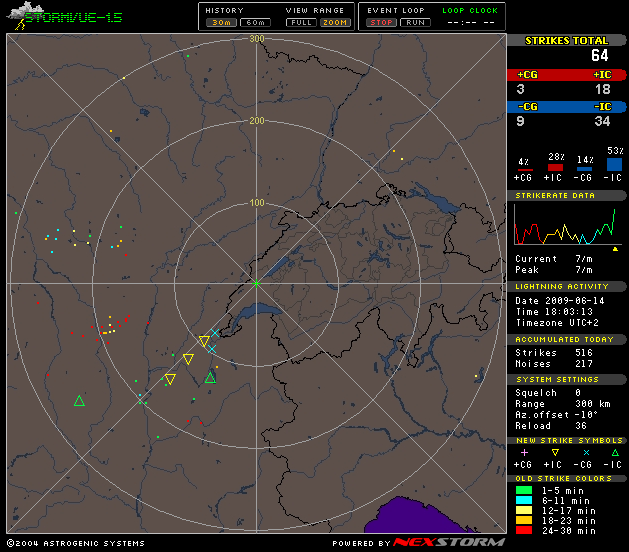This screenshot has height=552, width=629.
Task: Click the -IC count 34
Action: point(602,121)
